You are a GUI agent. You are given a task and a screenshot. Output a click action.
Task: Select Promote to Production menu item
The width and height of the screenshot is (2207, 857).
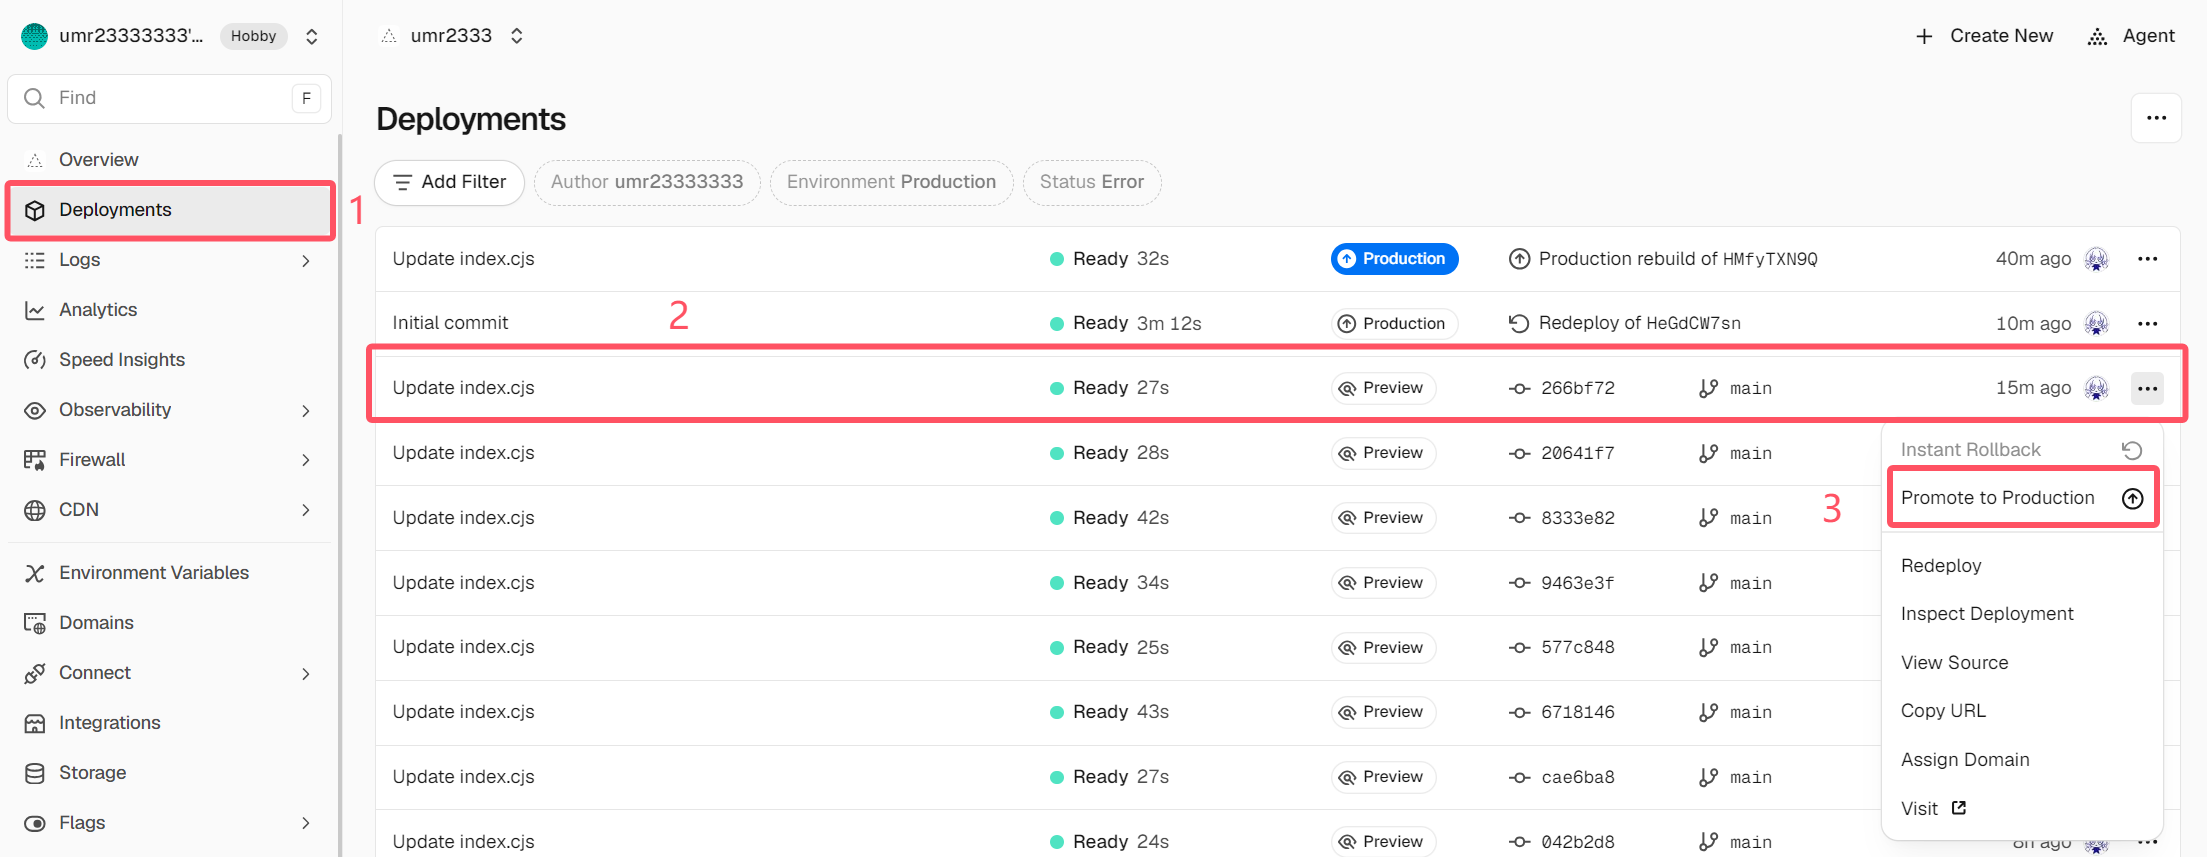click(x=2022, y=498)
